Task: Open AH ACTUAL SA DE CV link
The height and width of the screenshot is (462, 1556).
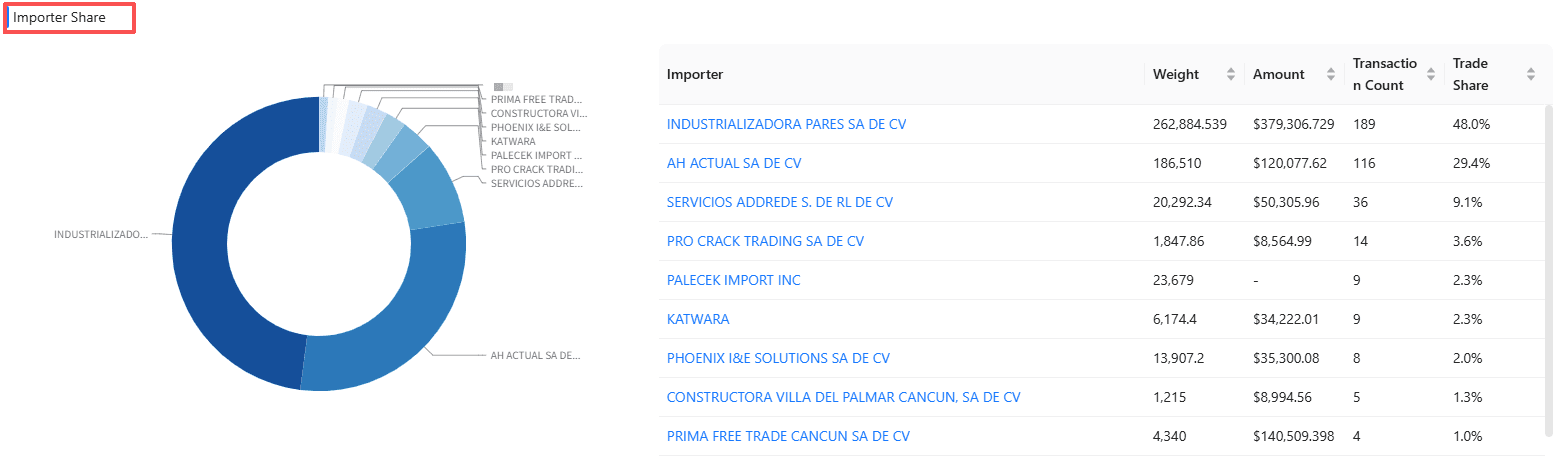Action: point(734,163)
